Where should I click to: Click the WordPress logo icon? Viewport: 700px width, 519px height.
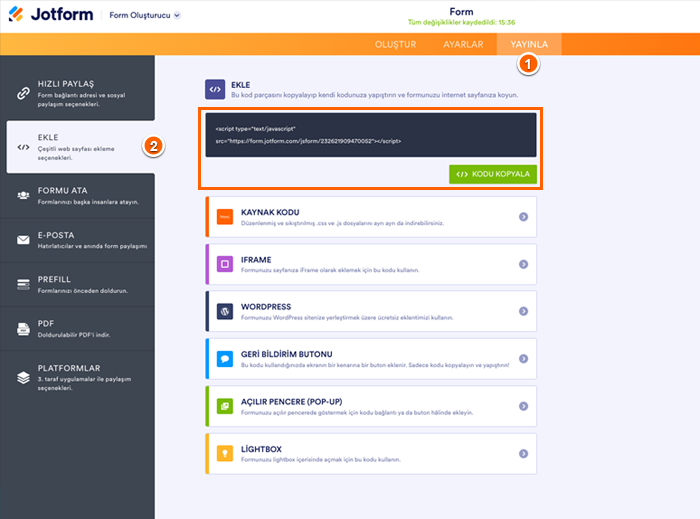click(x=225, y=311)
